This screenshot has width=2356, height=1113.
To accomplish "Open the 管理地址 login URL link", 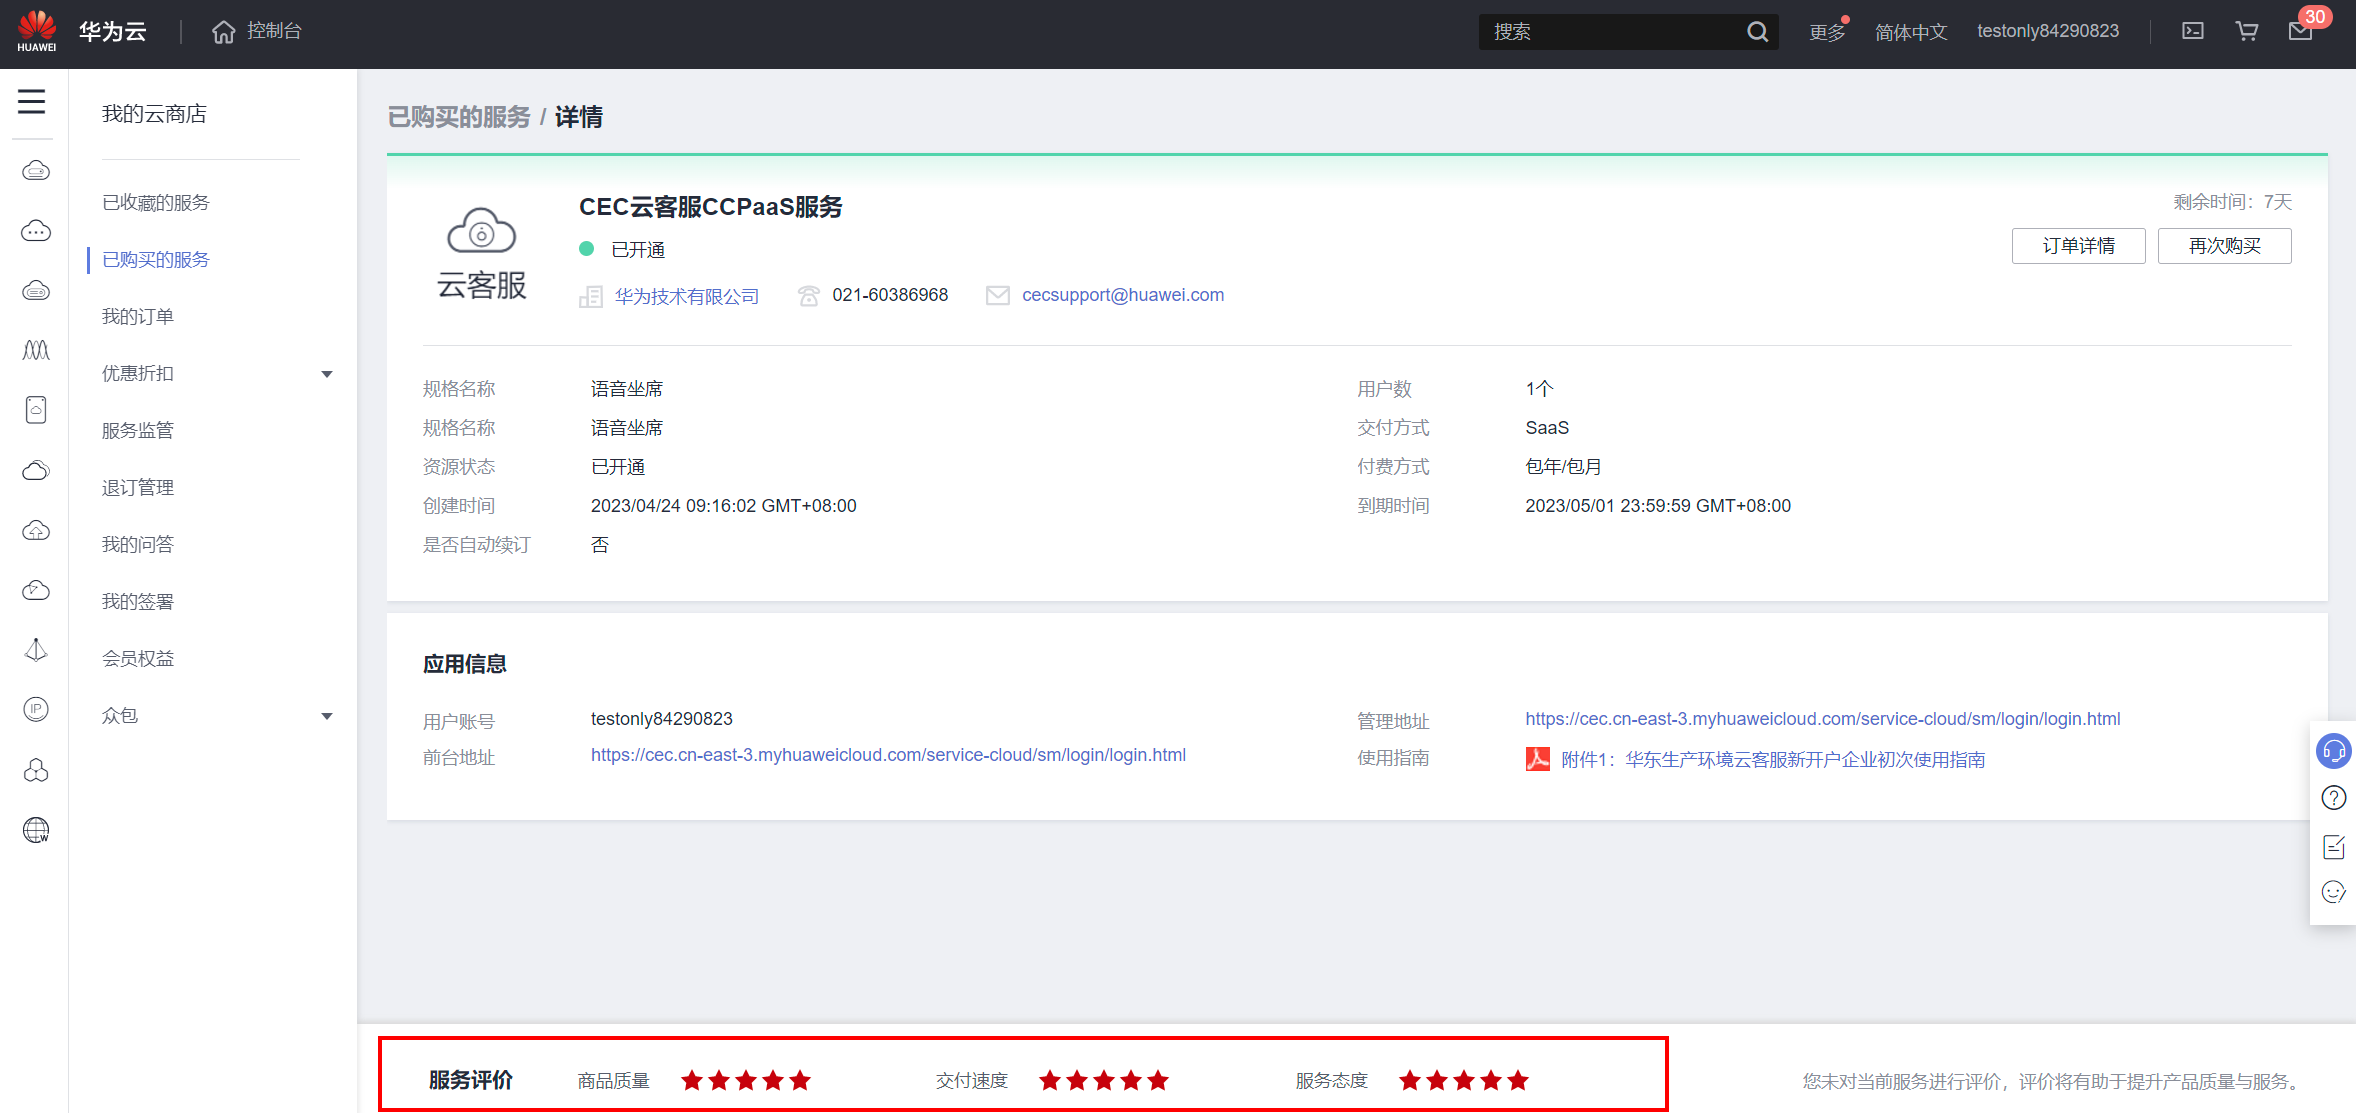I will click(1823, 719).
